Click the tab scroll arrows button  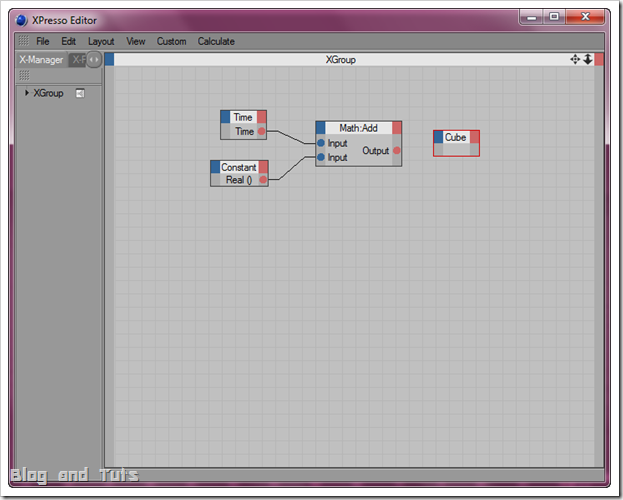point(94,60)
